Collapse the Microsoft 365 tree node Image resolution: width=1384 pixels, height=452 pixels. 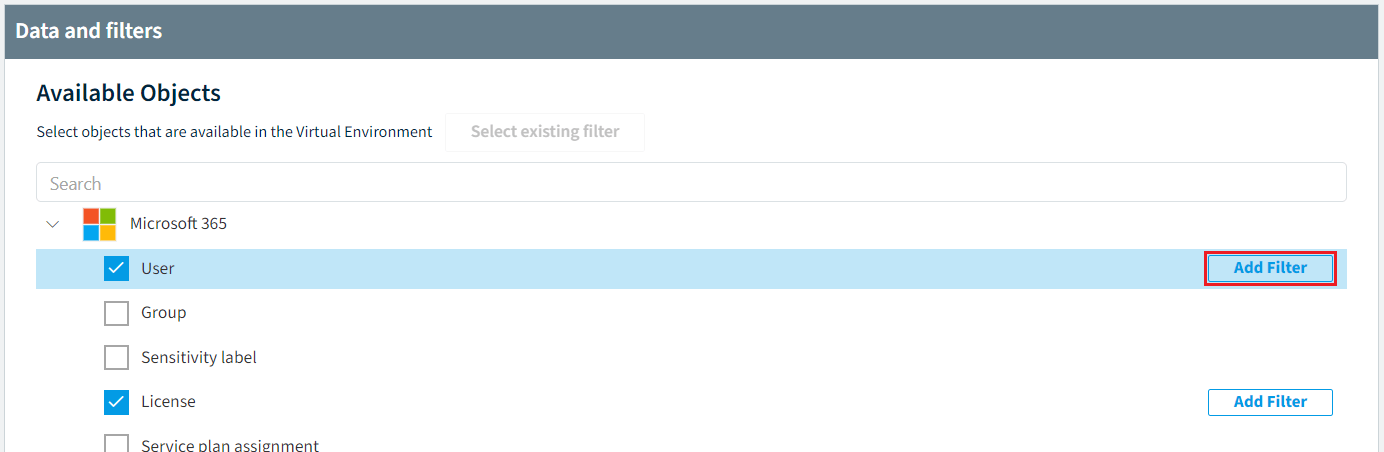click(x=53, y=224)
